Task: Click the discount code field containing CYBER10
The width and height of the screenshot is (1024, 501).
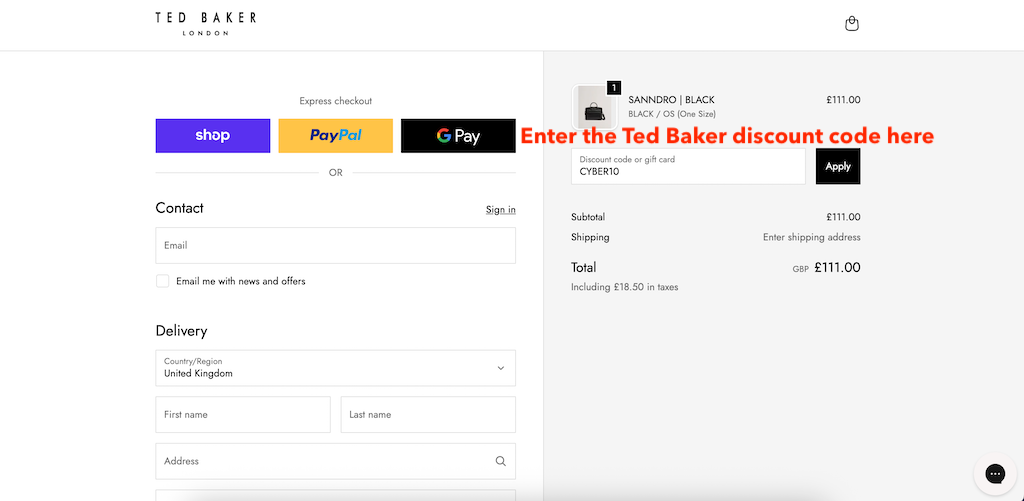Action: [x=688, y=166]
